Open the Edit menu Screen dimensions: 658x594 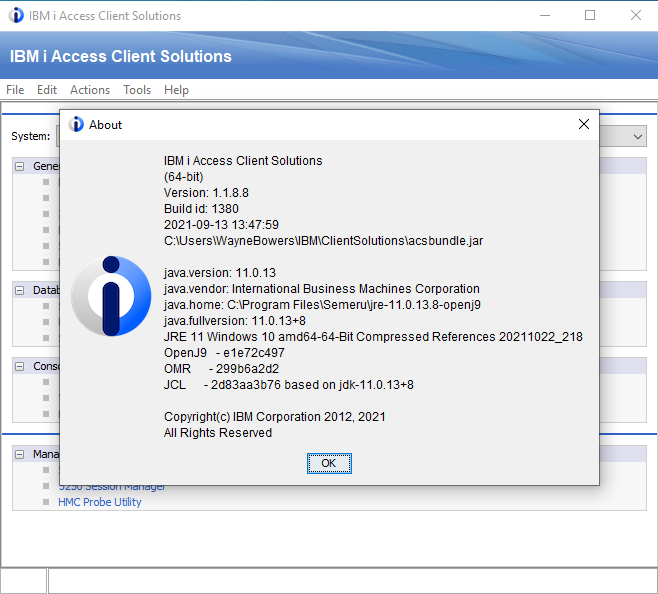[x=47, y=90]
